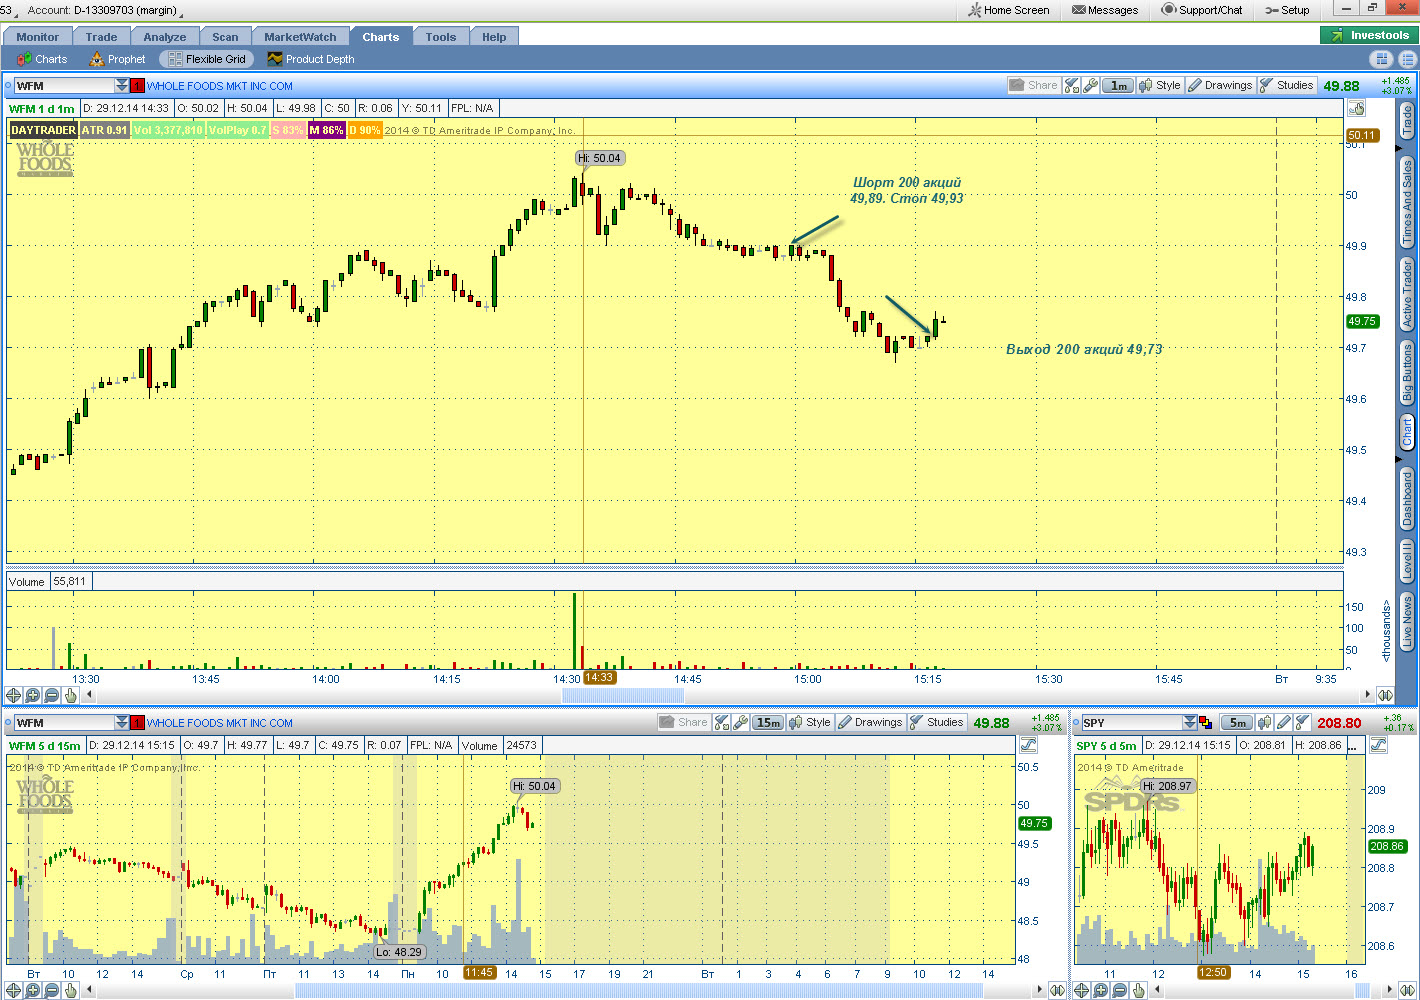Open the pencil Drawings icon in SPY chart
1420x1000 pixels.
1284,723
